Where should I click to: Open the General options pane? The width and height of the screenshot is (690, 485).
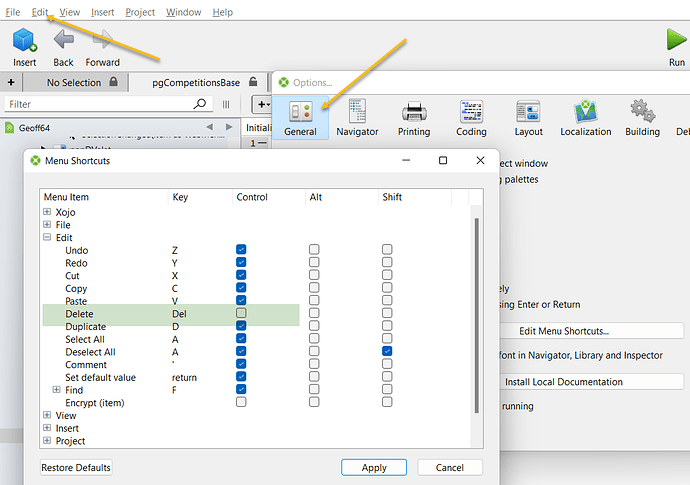[x=300, y=118]
